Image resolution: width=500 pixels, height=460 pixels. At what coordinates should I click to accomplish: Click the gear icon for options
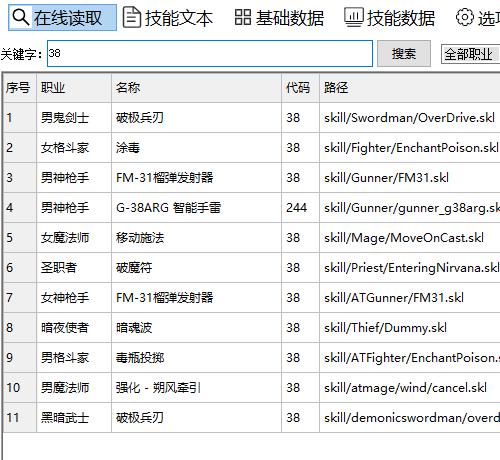click(464, 17)
